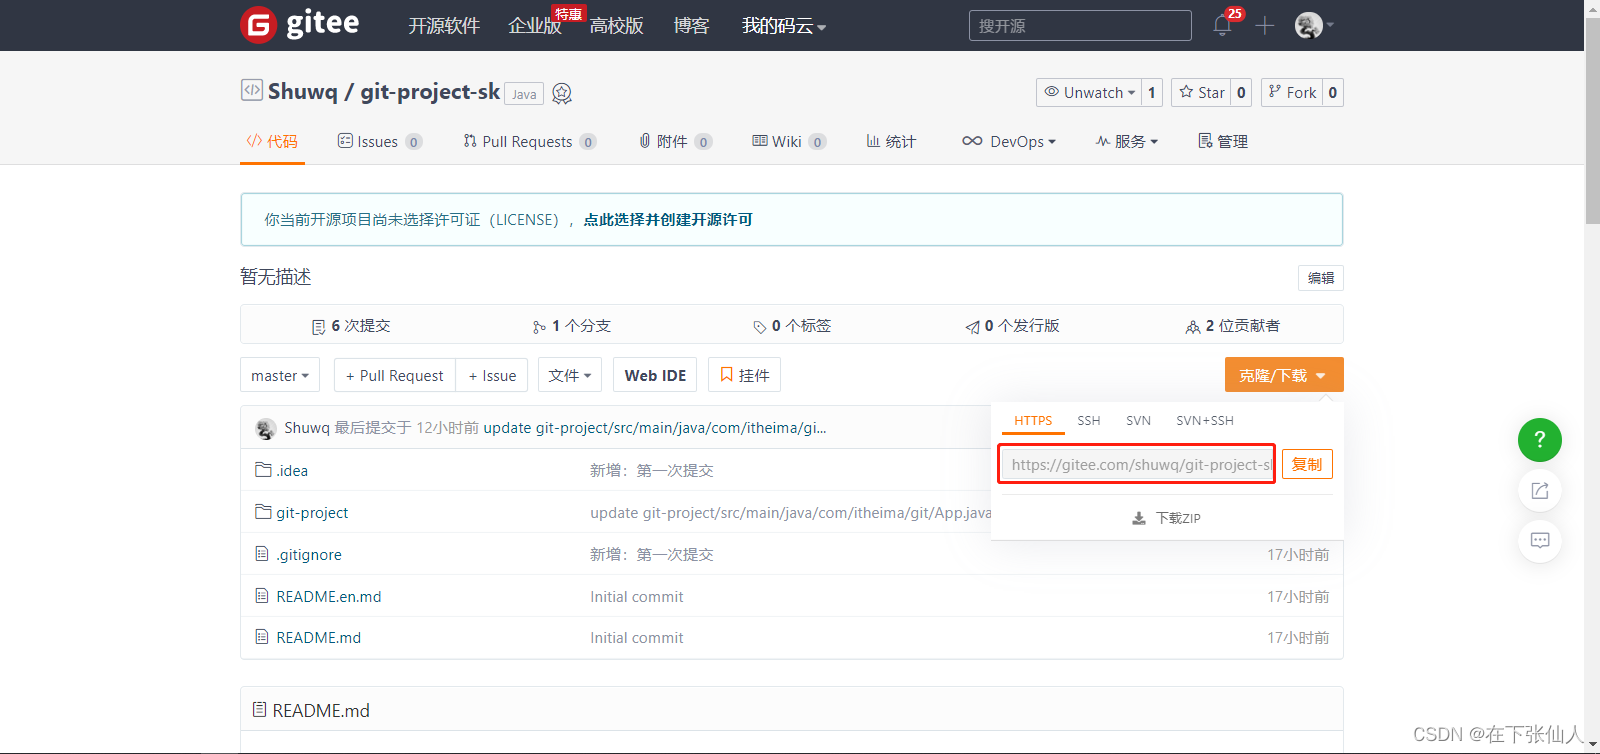Image resolution: width=1600 pixels, height=754 pixels.
Task: Open the DevOps dropdown tab
Action: pos(1008,141)
